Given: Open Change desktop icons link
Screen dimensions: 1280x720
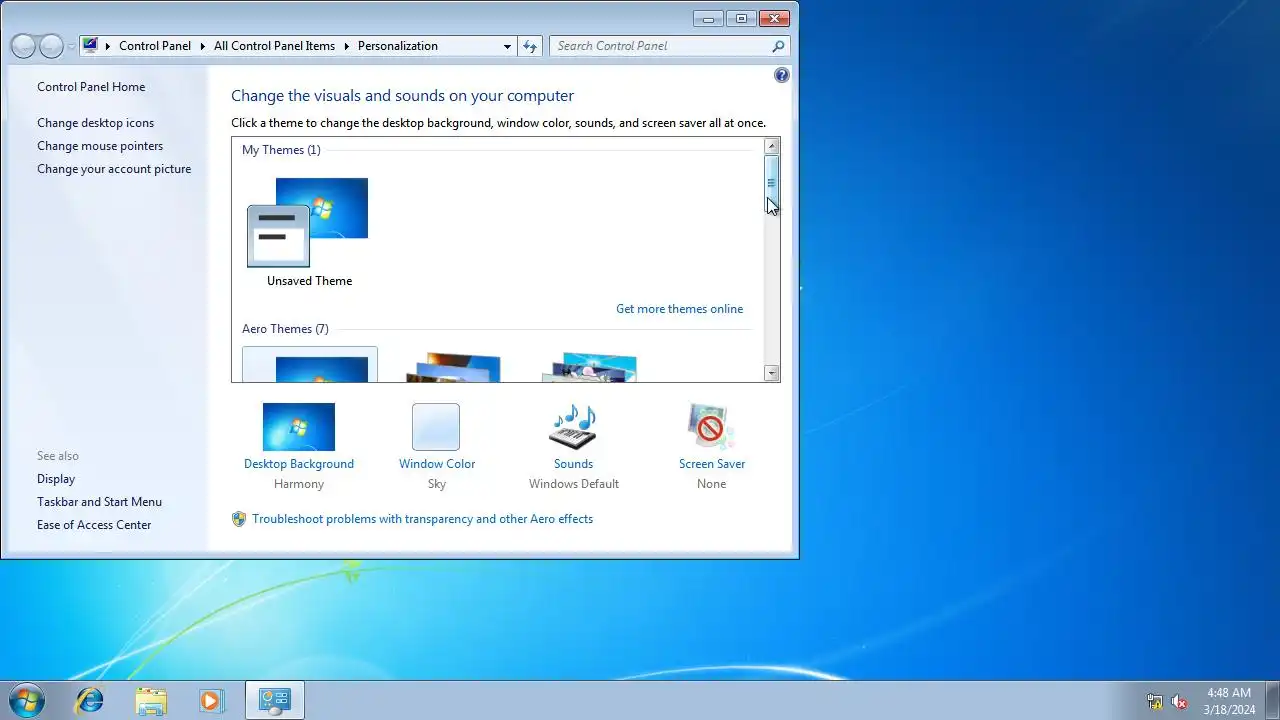Looking at the screenshot, I should pyautogui.click(x=96, y=123).
